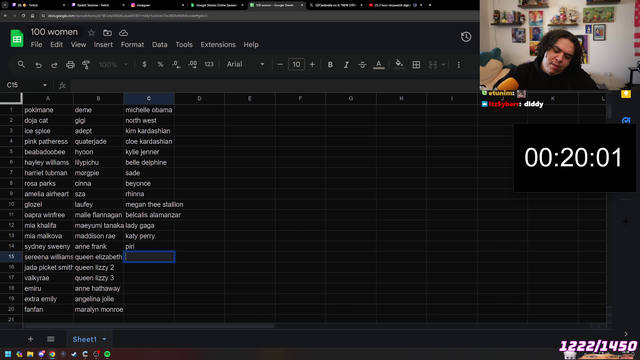The height and width of the screenshot is (360, 640).
Task: Increase font size with plus button
Action: 312,64
